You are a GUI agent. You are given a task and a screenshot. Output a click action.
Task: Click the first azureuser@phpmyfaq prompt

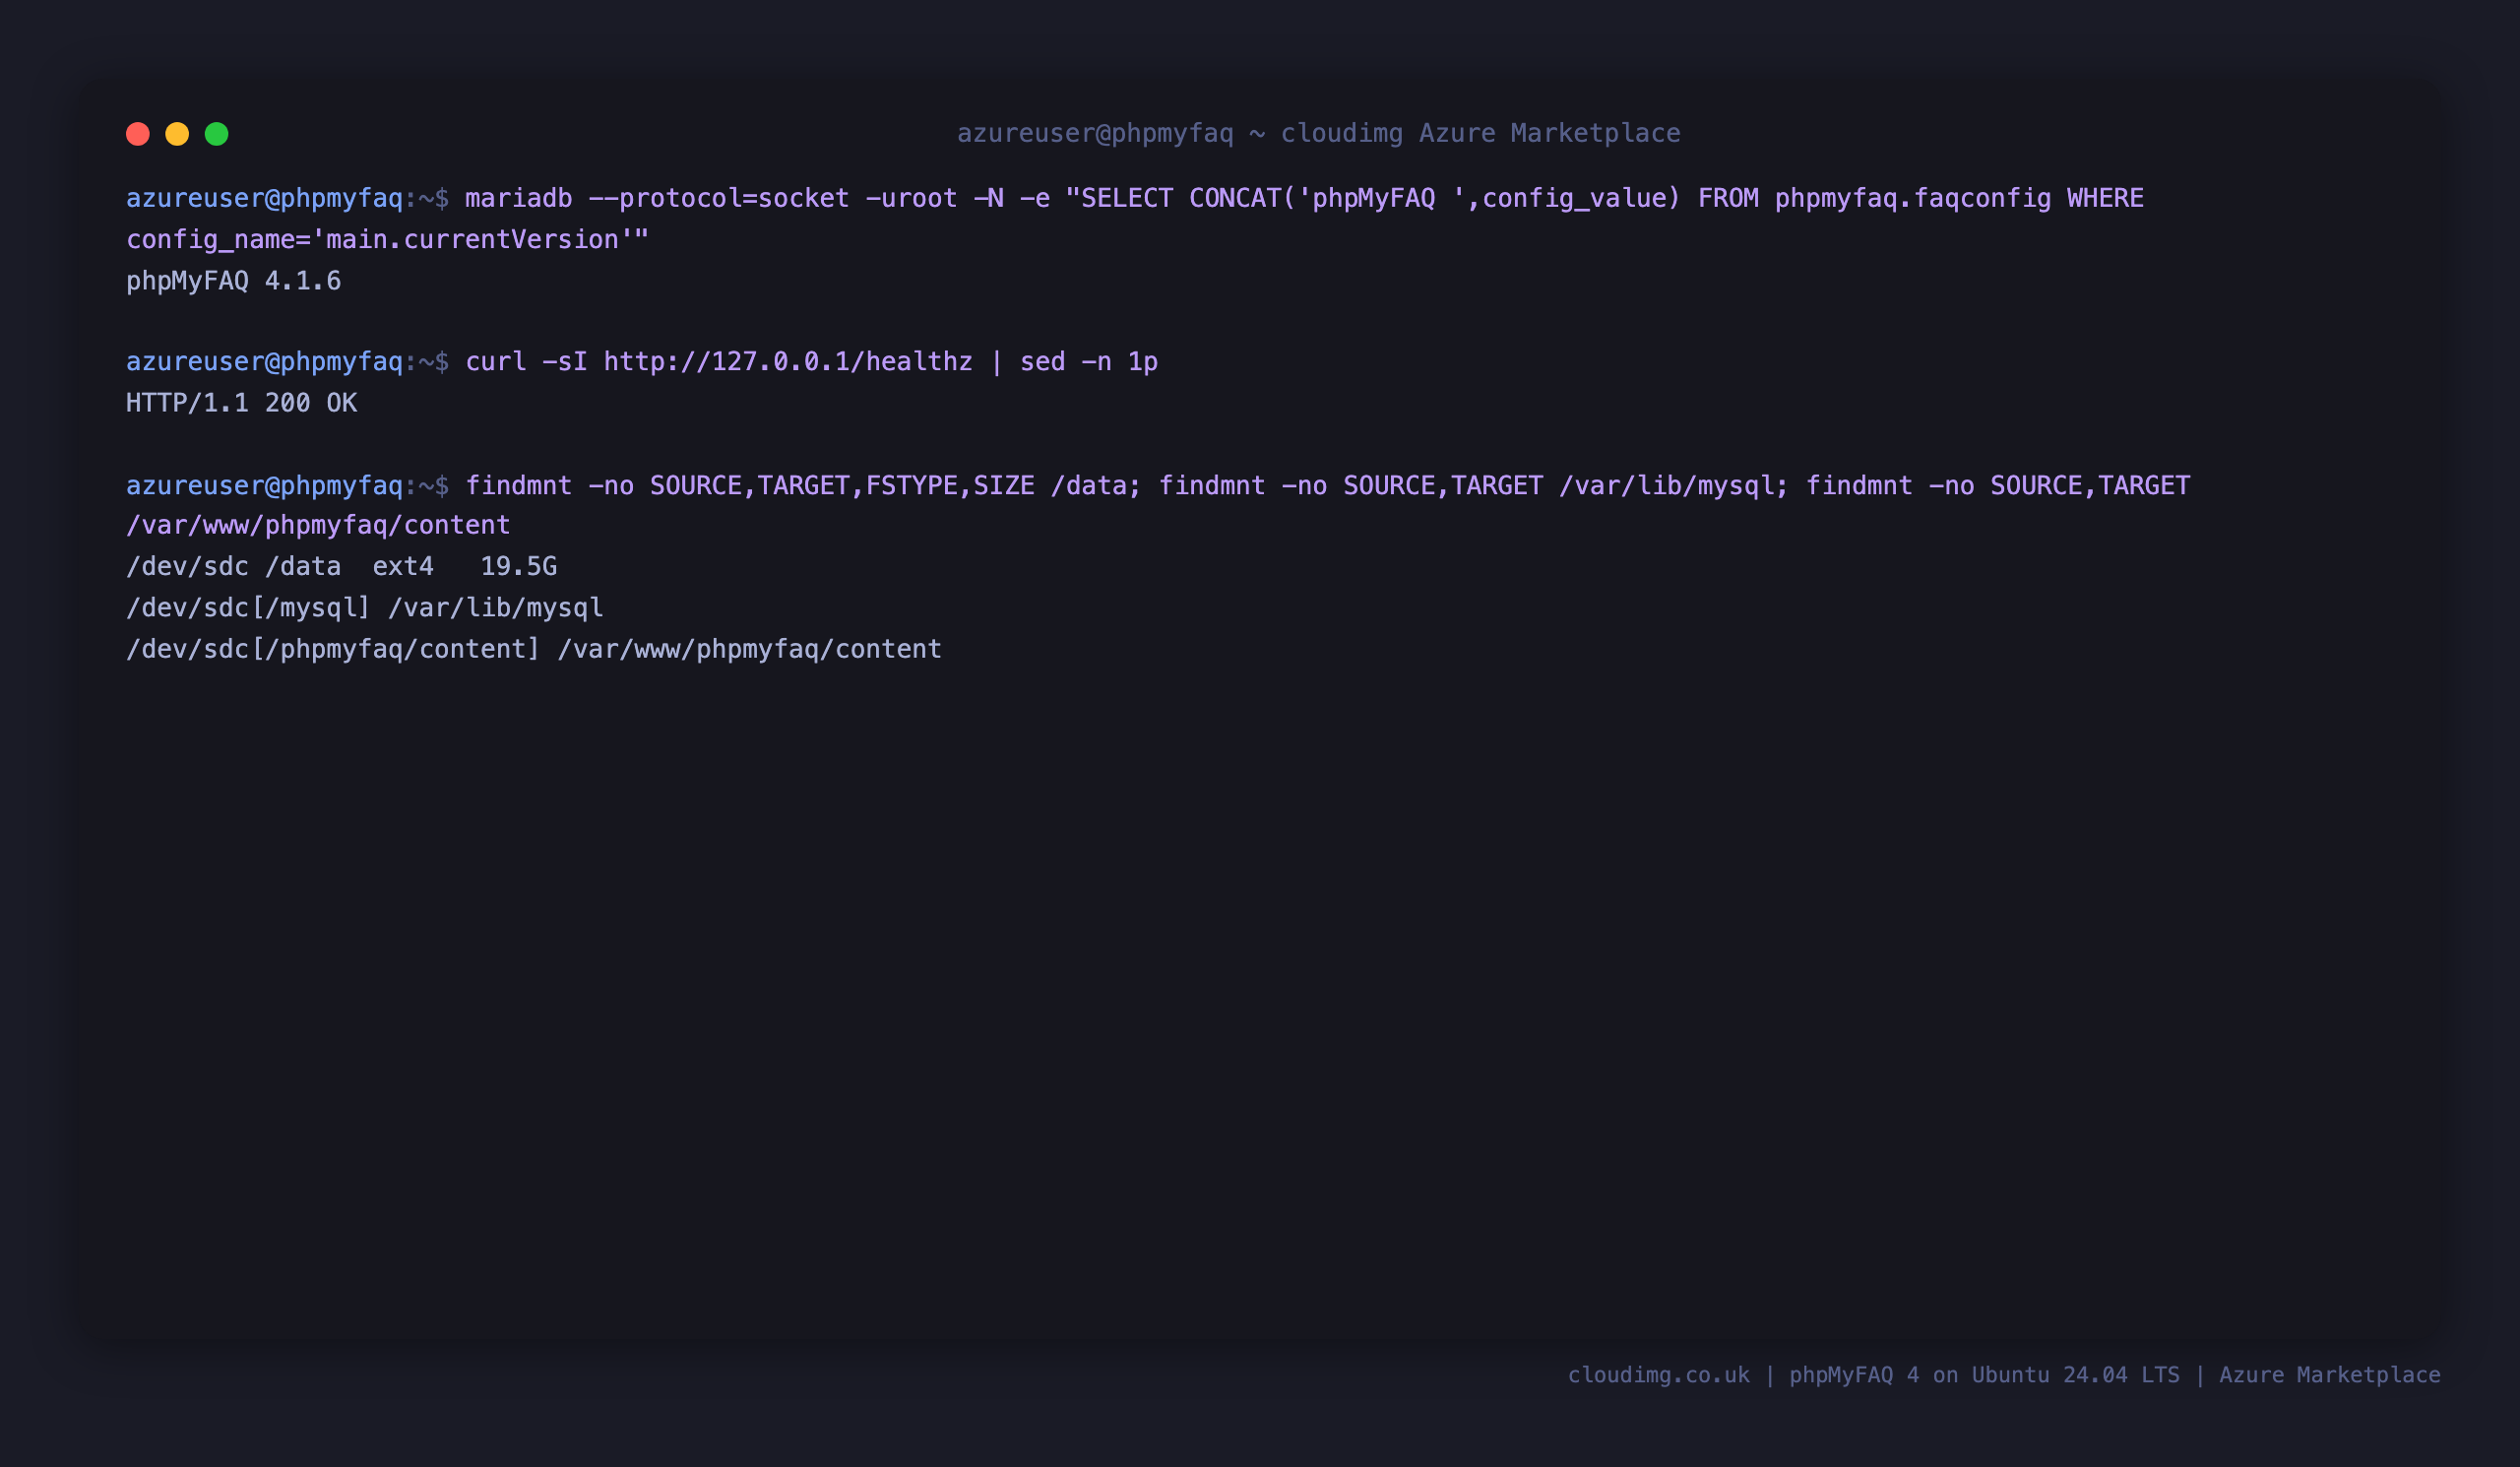coord(287,198)
